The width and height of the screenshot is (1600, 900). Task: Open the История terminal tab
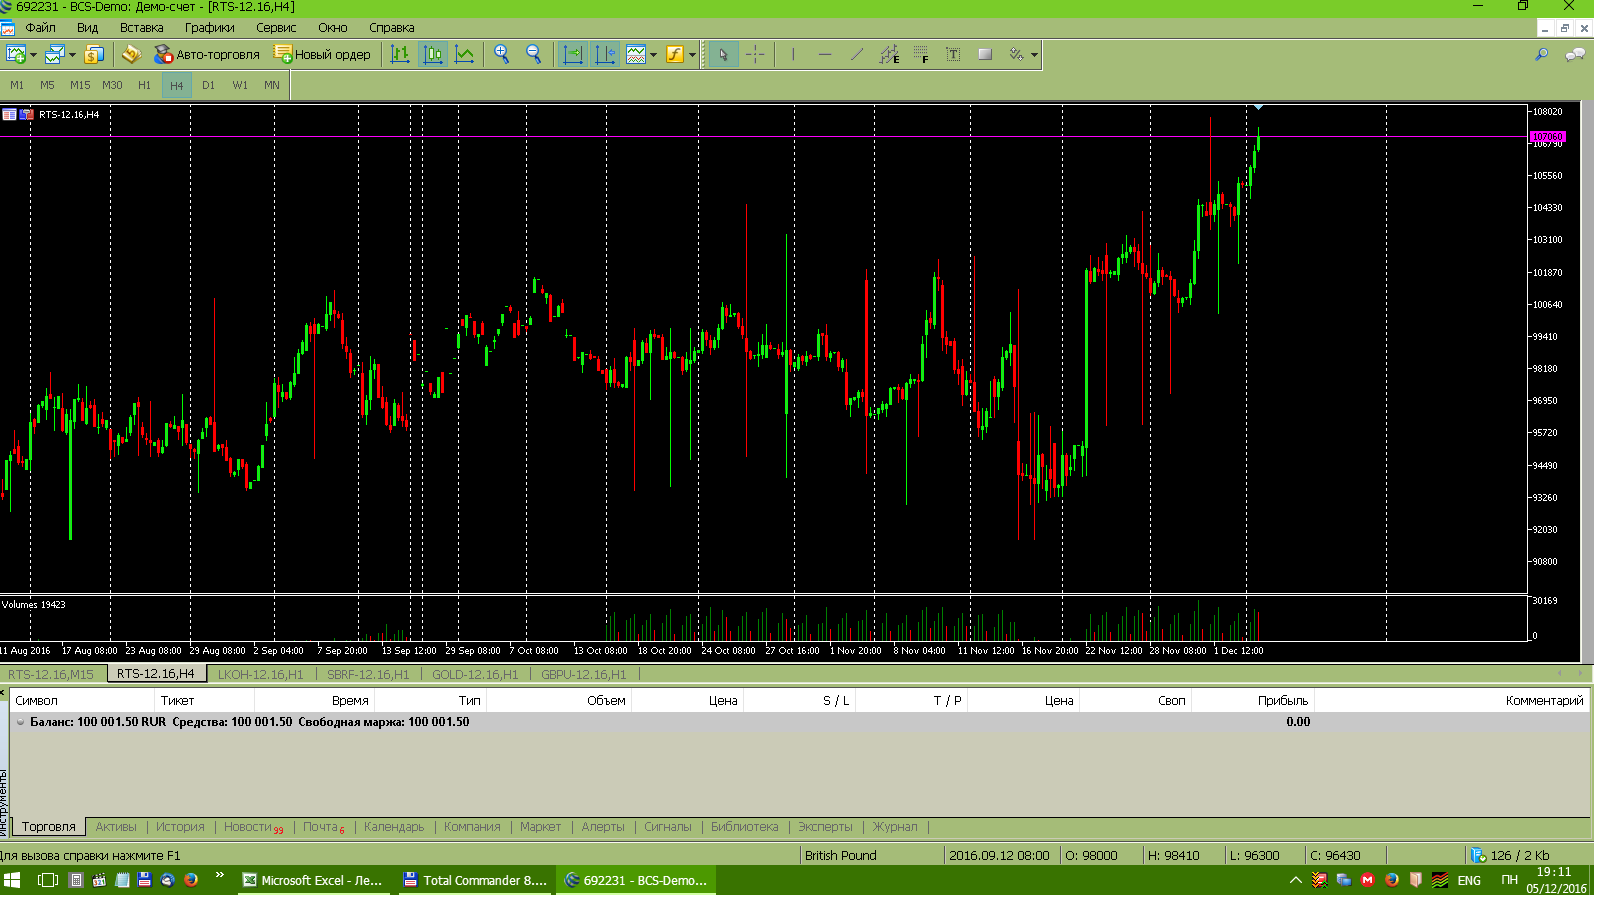click(180, 827)
